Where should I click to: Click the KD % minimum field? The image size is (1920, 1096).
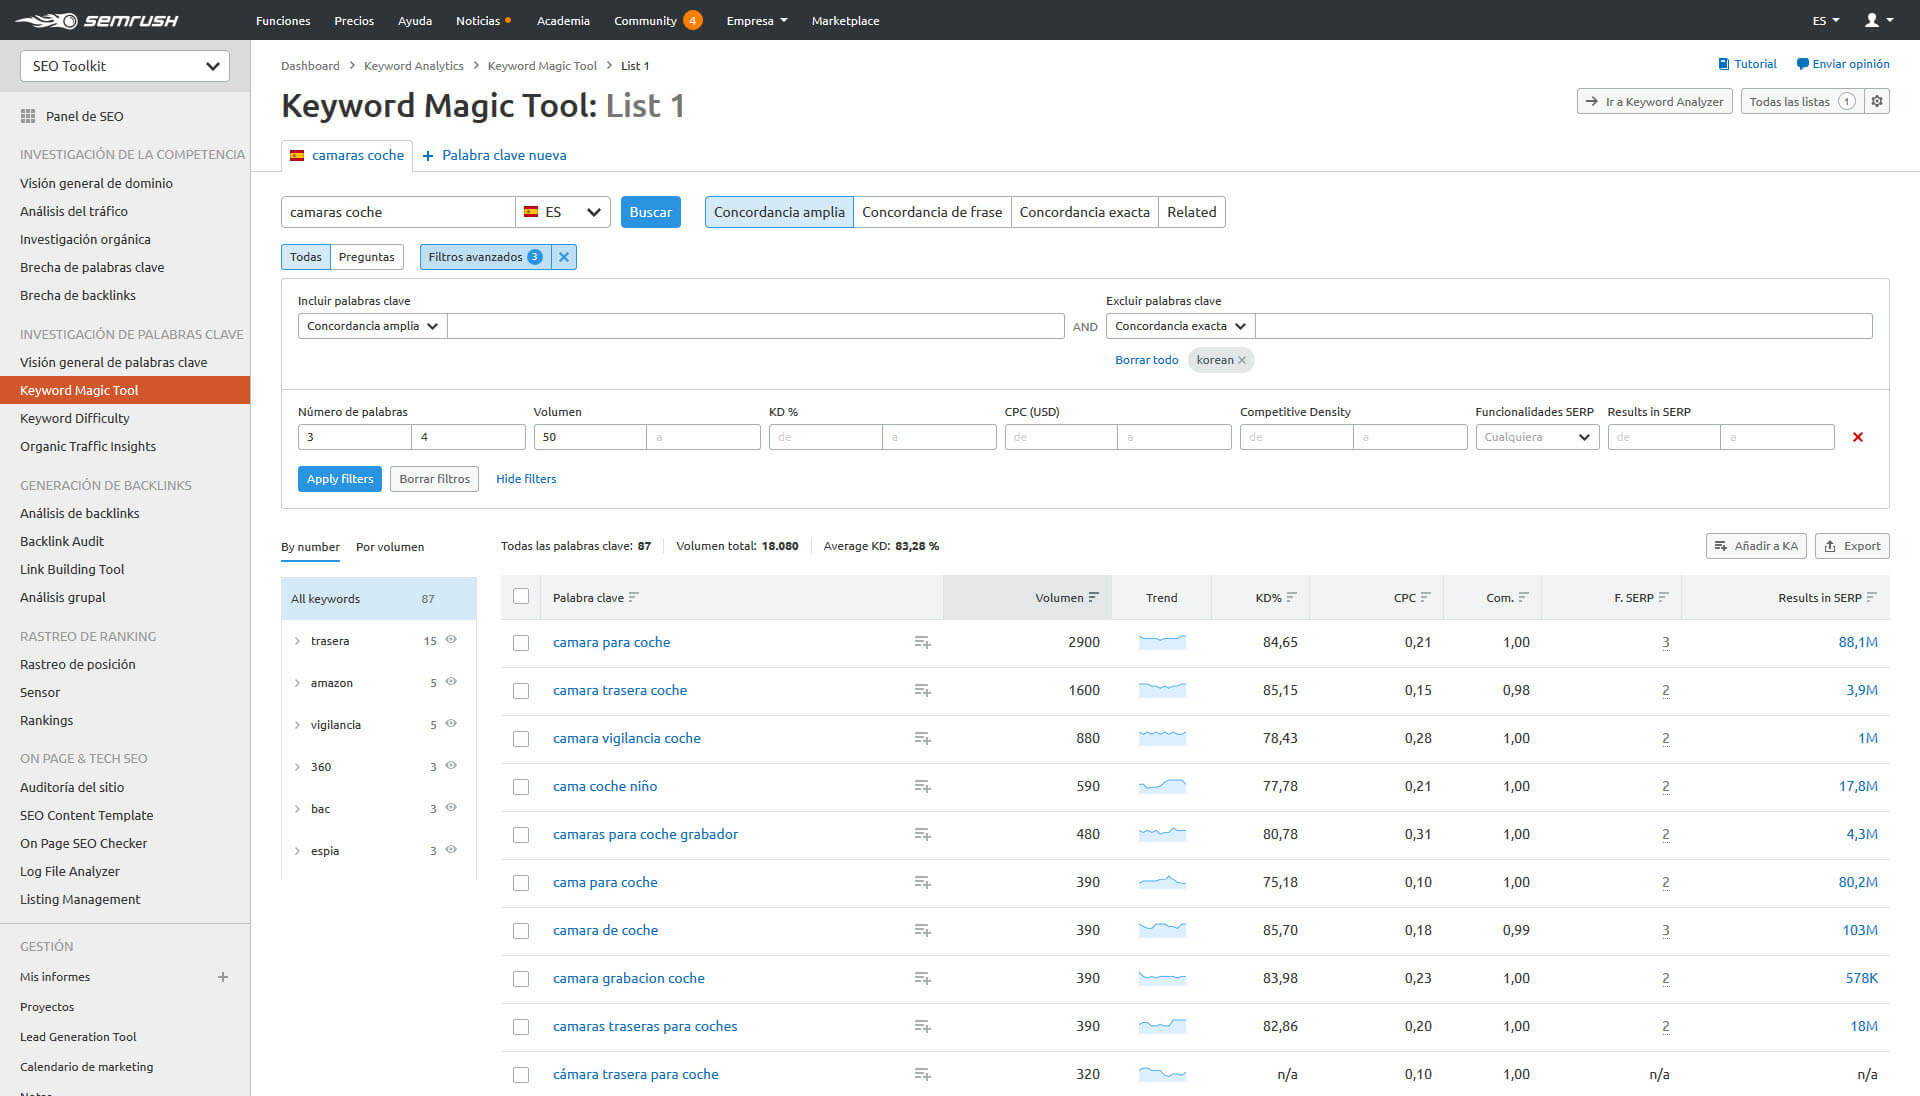(x=826, y=437)
